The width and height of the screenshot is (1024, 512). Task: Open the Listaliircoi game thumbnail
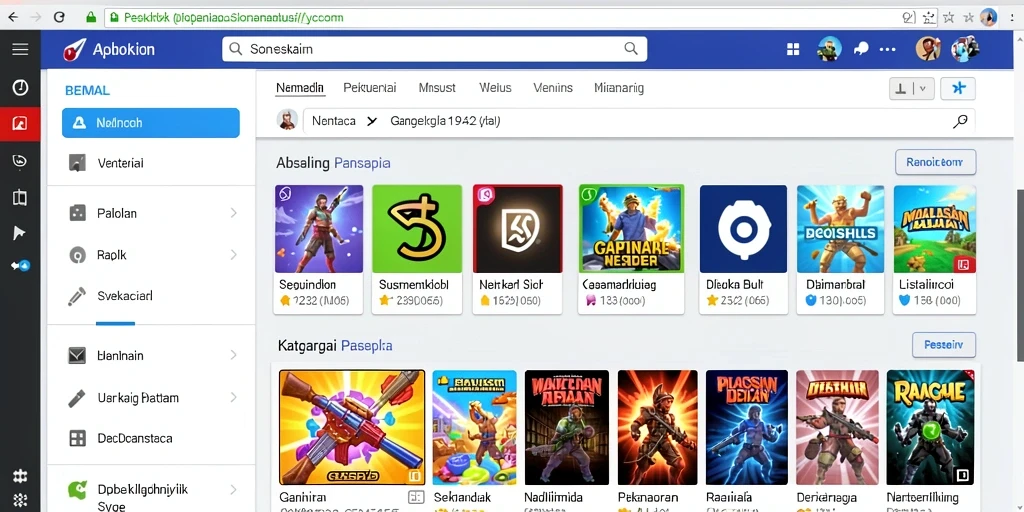click(x=935, y=229)
